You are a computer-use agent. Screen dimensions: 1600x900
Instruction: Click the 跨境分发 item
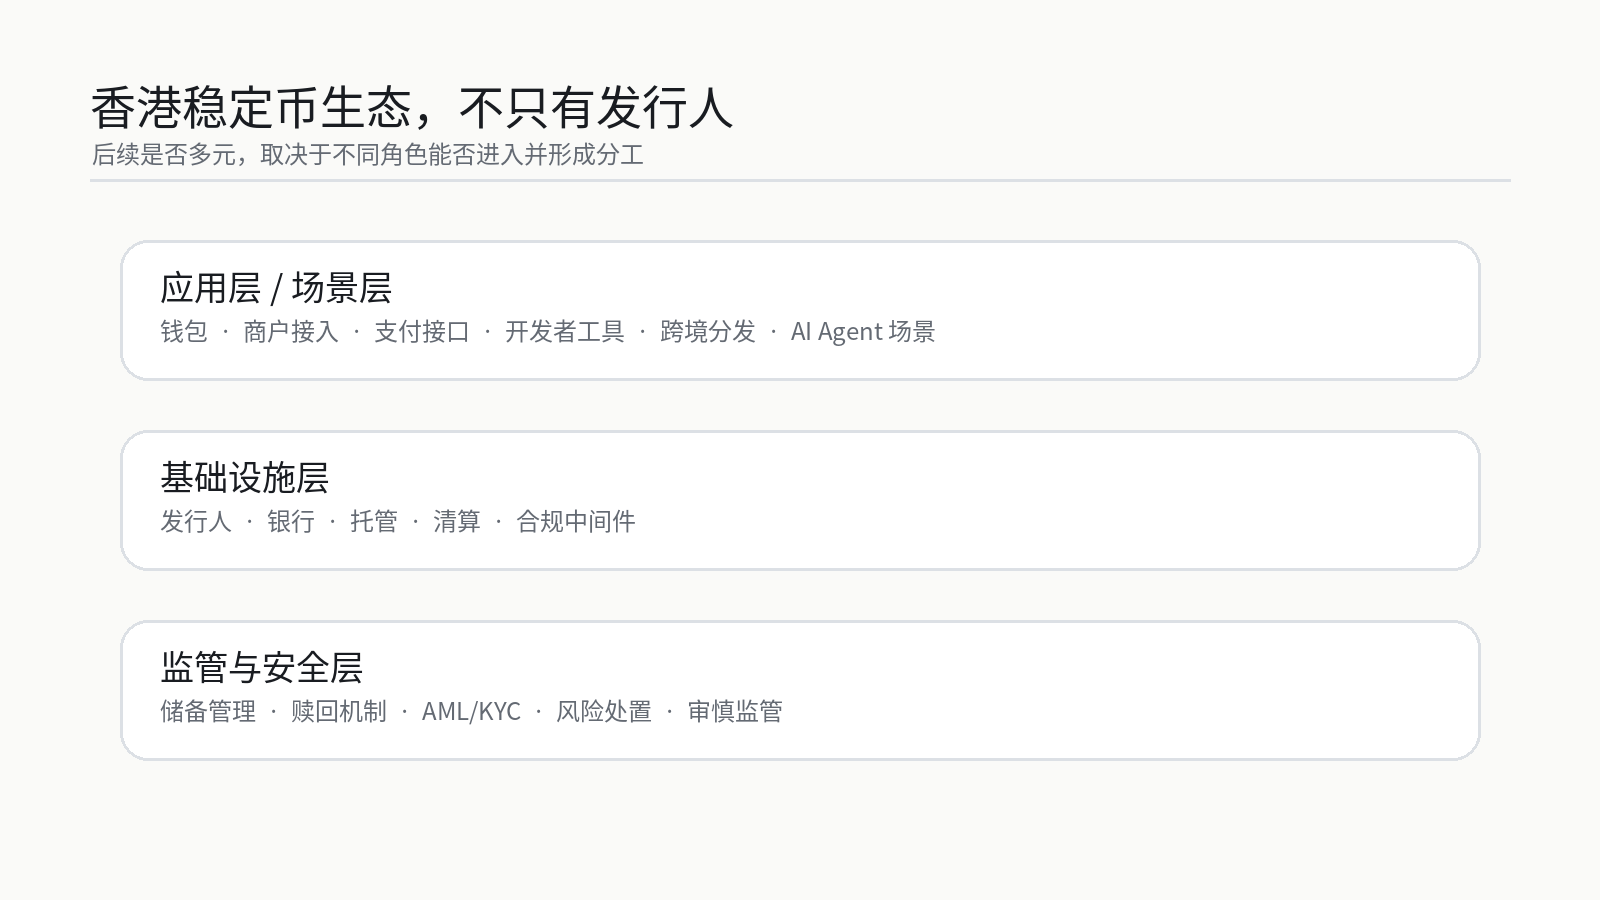[708, 332]
